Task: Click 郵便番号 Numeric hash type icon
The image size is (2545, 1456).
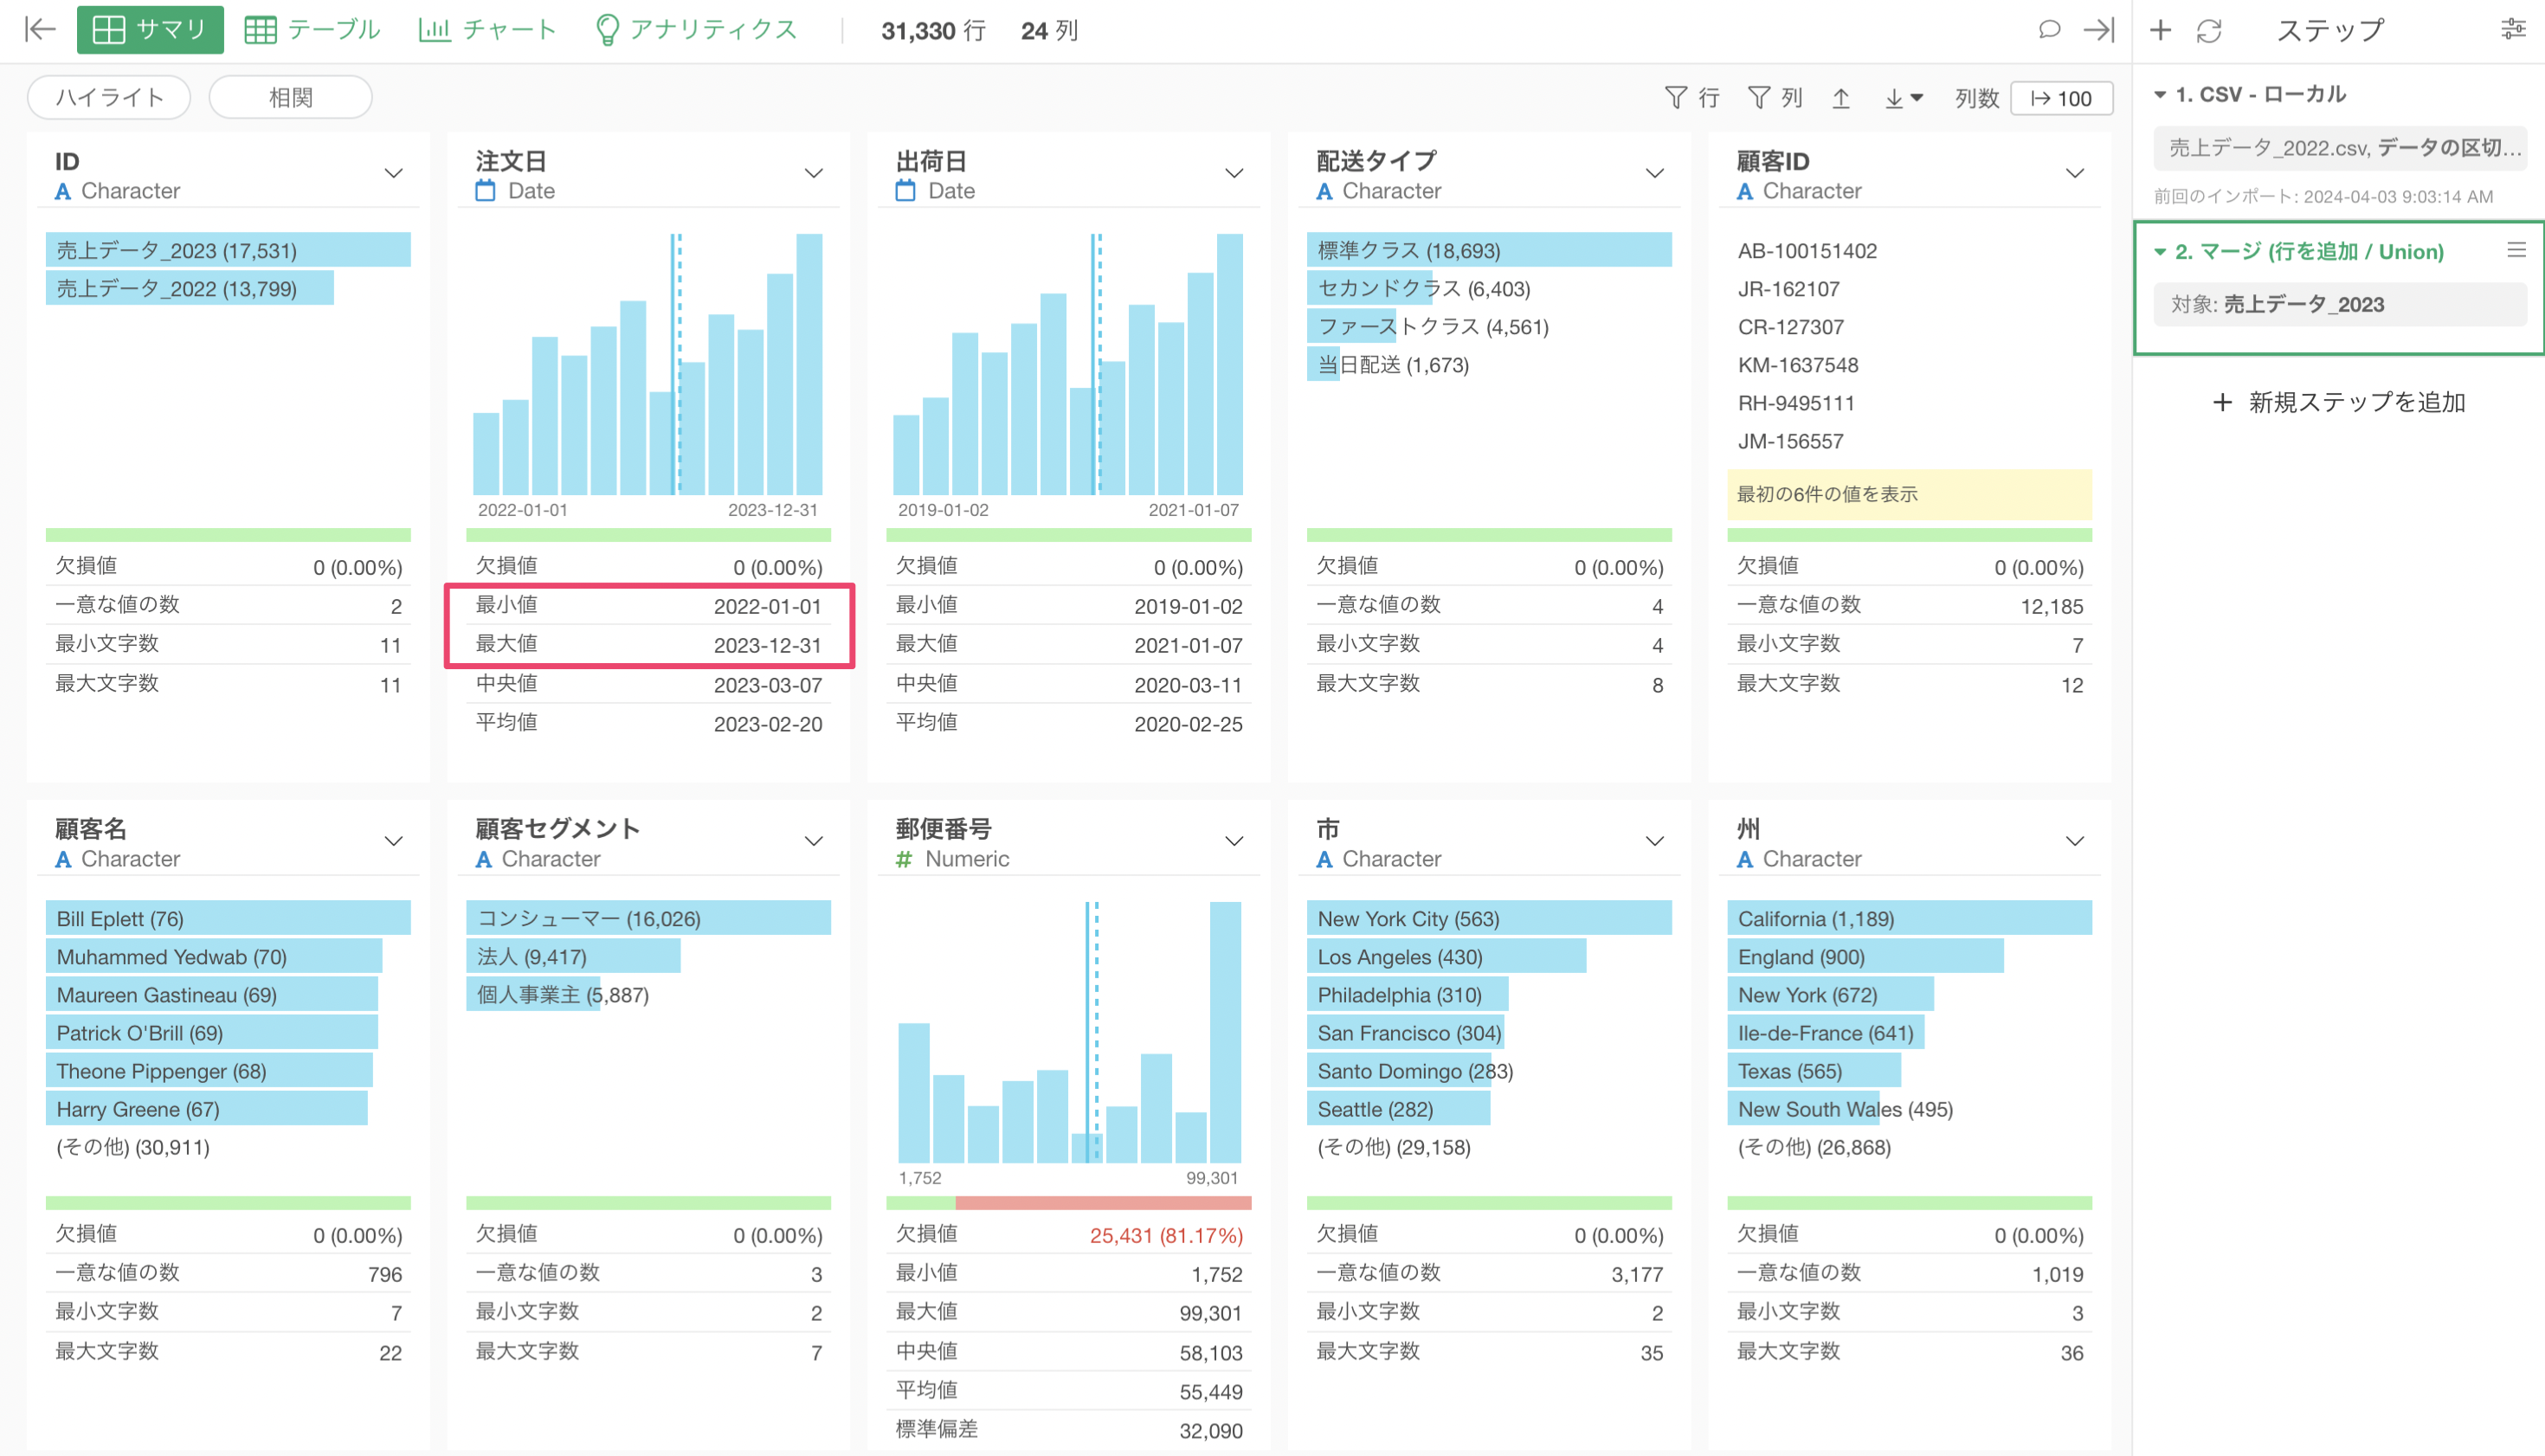Action: [x=904, y=859]
